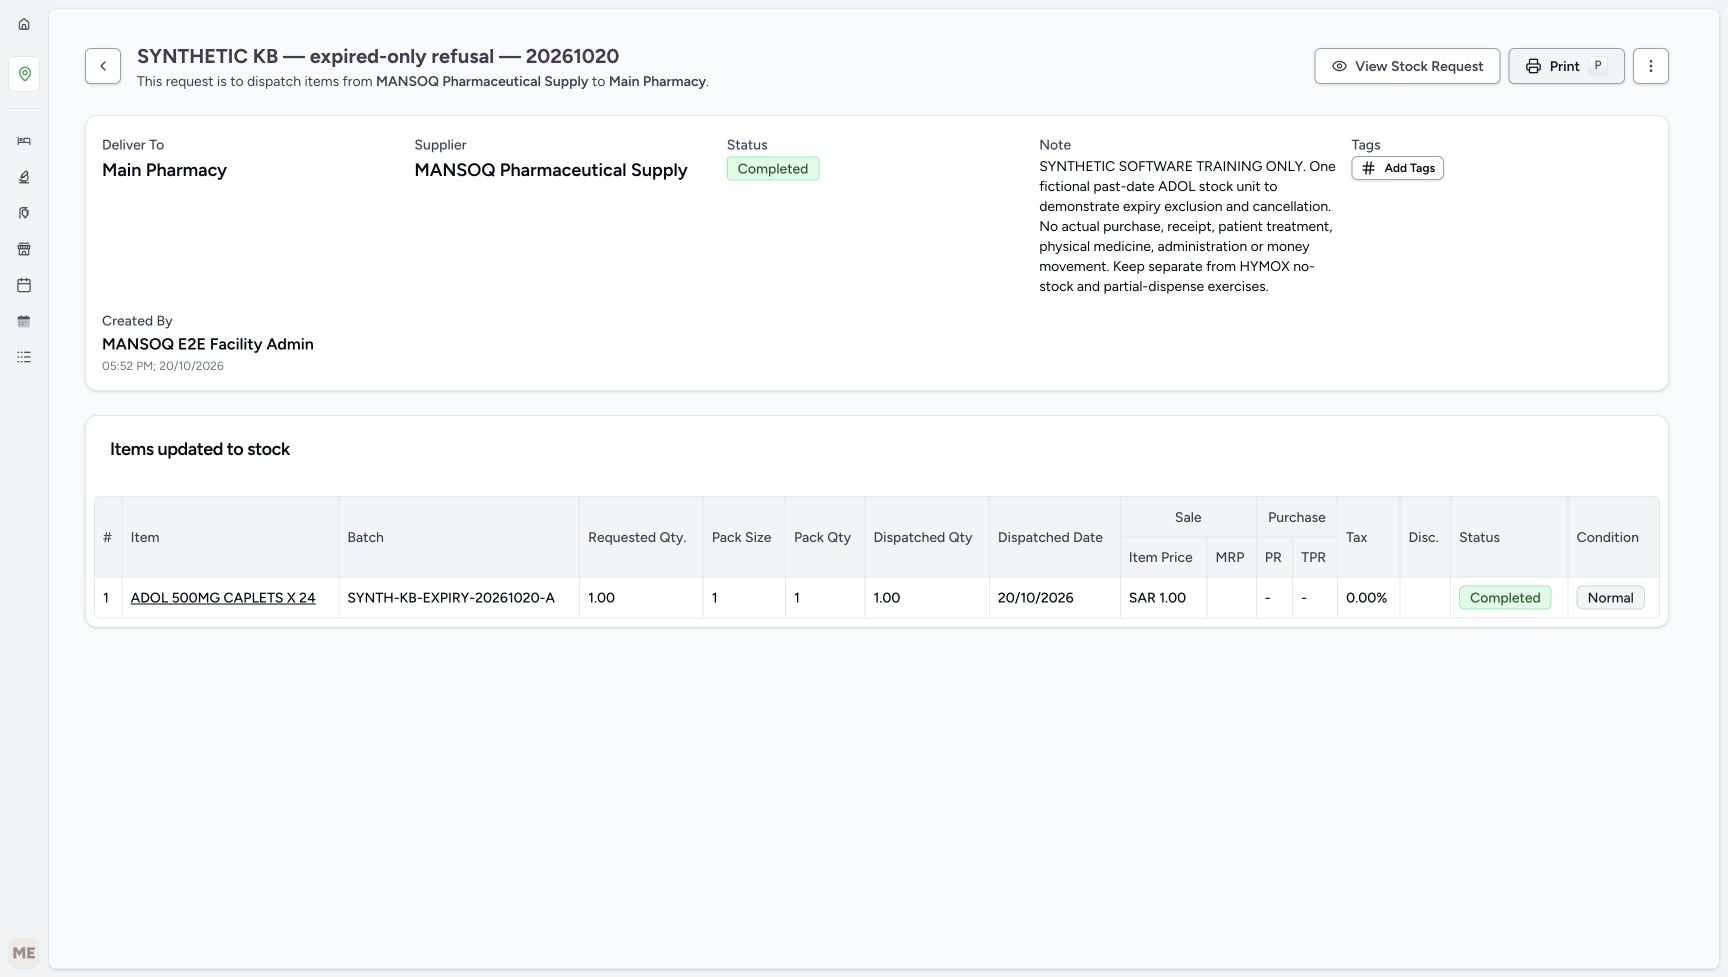1728x977 pixels.
Task: Click the Add Tags label
Action: click(x=1409, y=168)
